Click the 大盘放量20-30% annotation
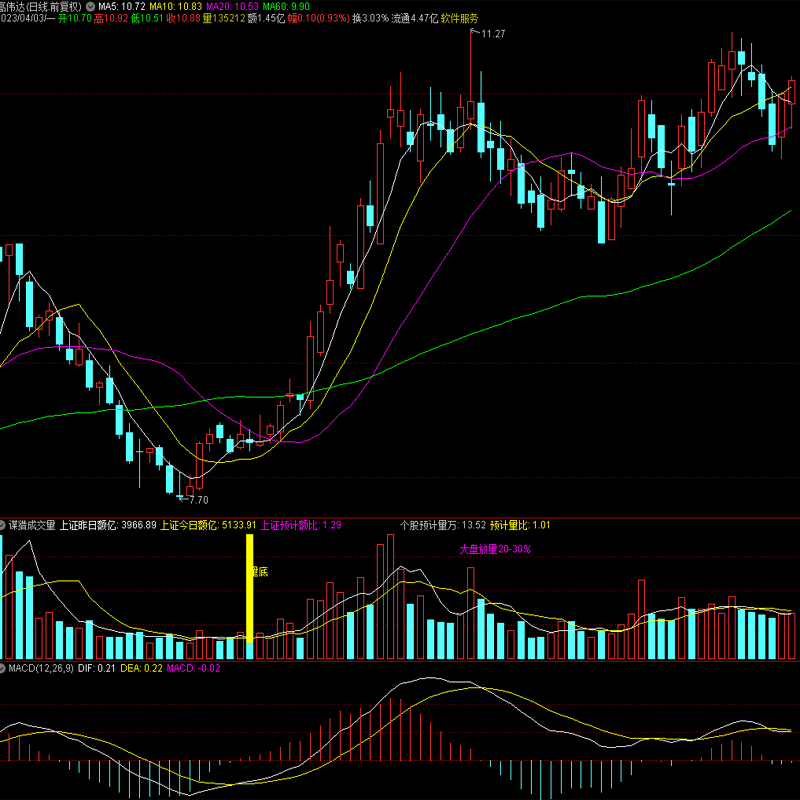Screen dimensions: 800x800 click(494, 549)
